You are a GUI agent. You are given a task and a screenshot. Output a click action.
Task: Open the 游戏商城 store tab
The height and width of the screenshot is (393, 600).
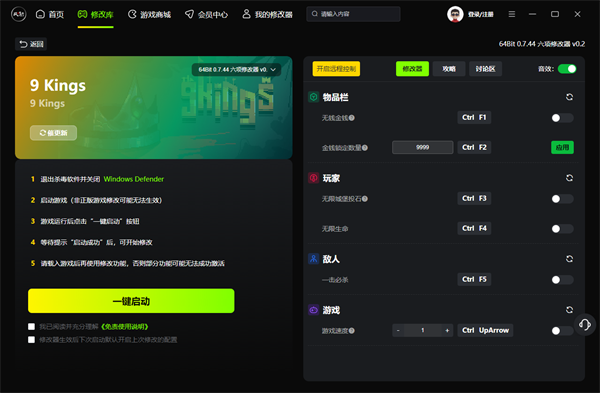(x=149, y=15)
